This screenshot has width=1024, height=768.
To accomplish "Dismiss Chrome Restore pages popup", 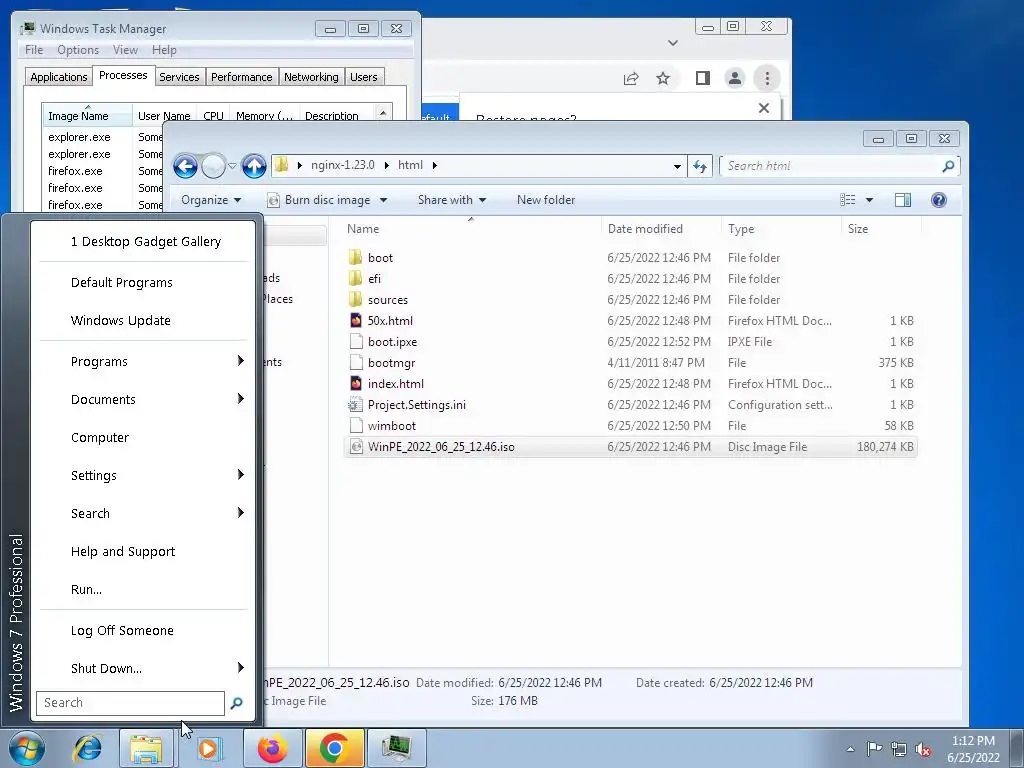I will click(763, 108).
